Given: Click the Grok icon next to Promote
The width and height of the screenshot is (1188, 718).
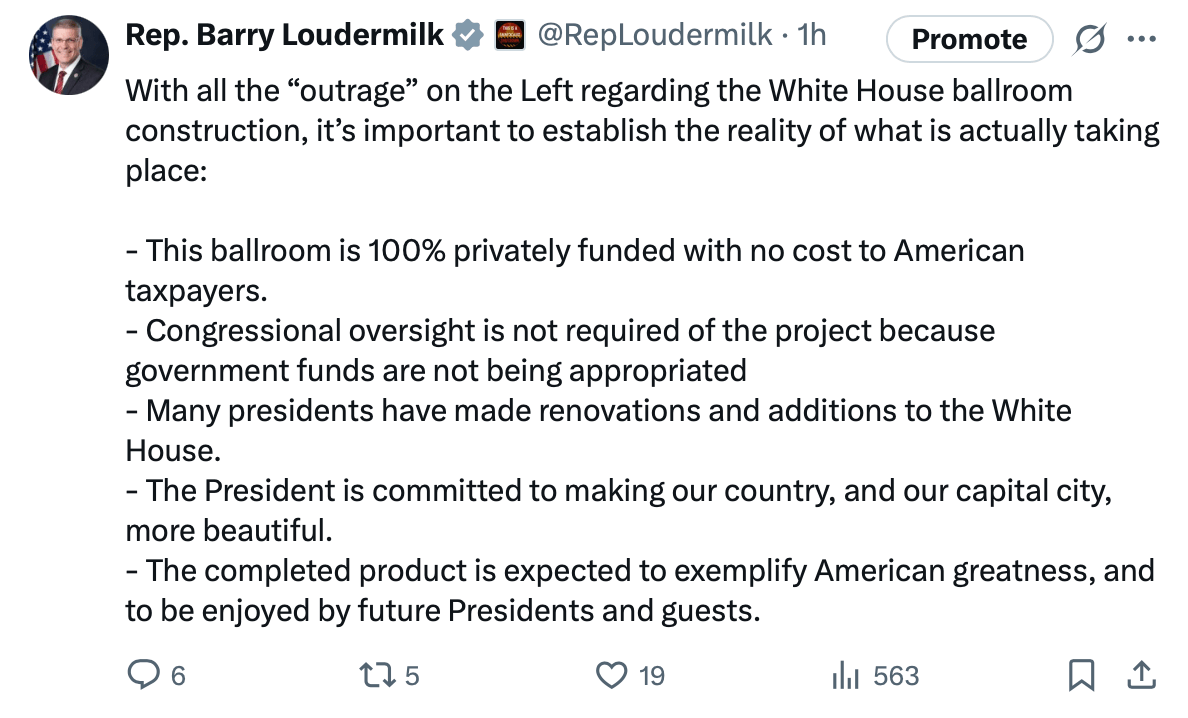Looking at the screenshot, I should click(x=1089, y=38).
